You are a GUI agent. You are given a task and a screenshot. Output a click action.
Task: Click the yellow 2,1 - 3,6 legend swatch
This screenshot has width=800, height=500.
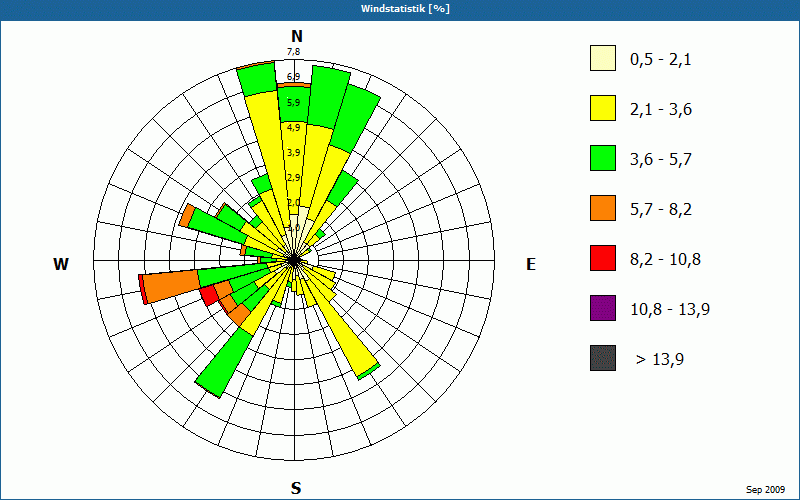[603, 108]
